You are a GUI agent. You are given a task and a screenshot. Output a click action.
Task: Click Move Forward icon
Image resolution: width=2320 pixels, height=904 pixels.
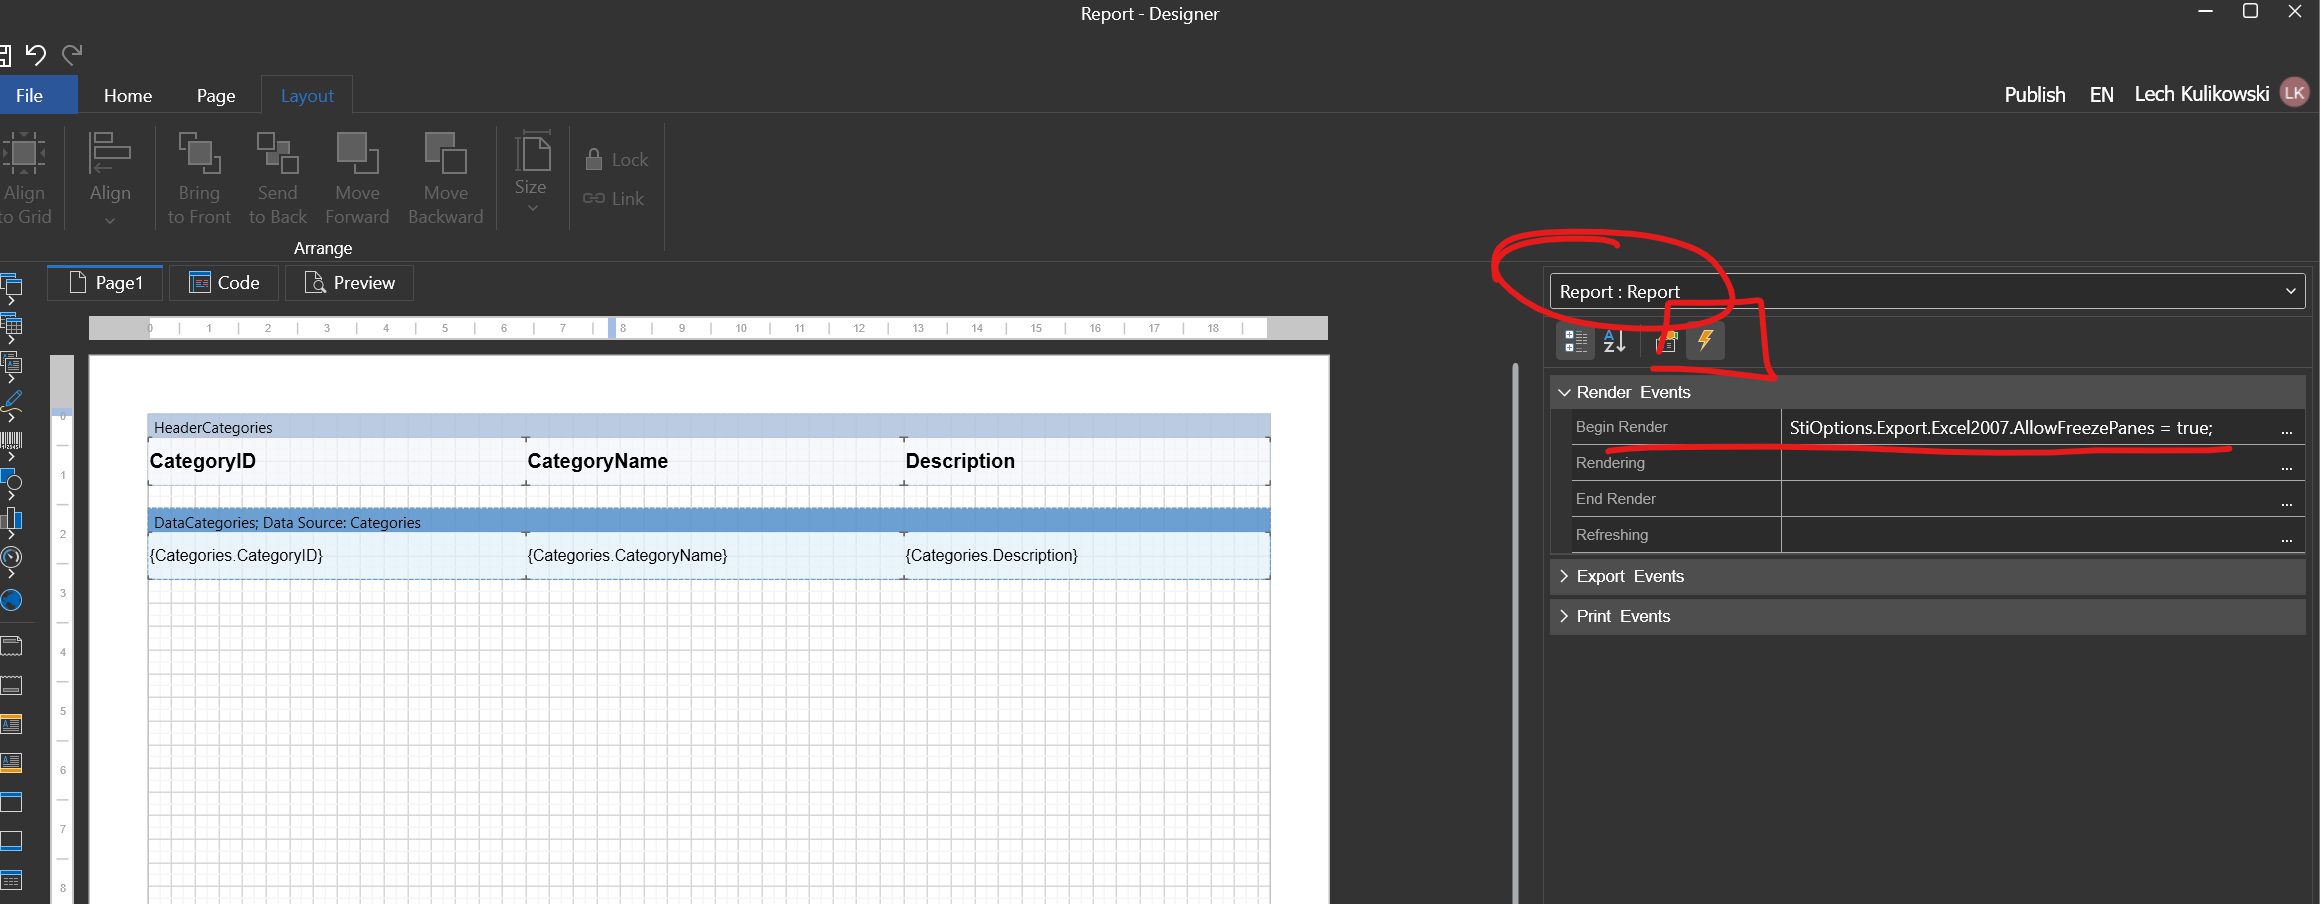tap(357, 152)
